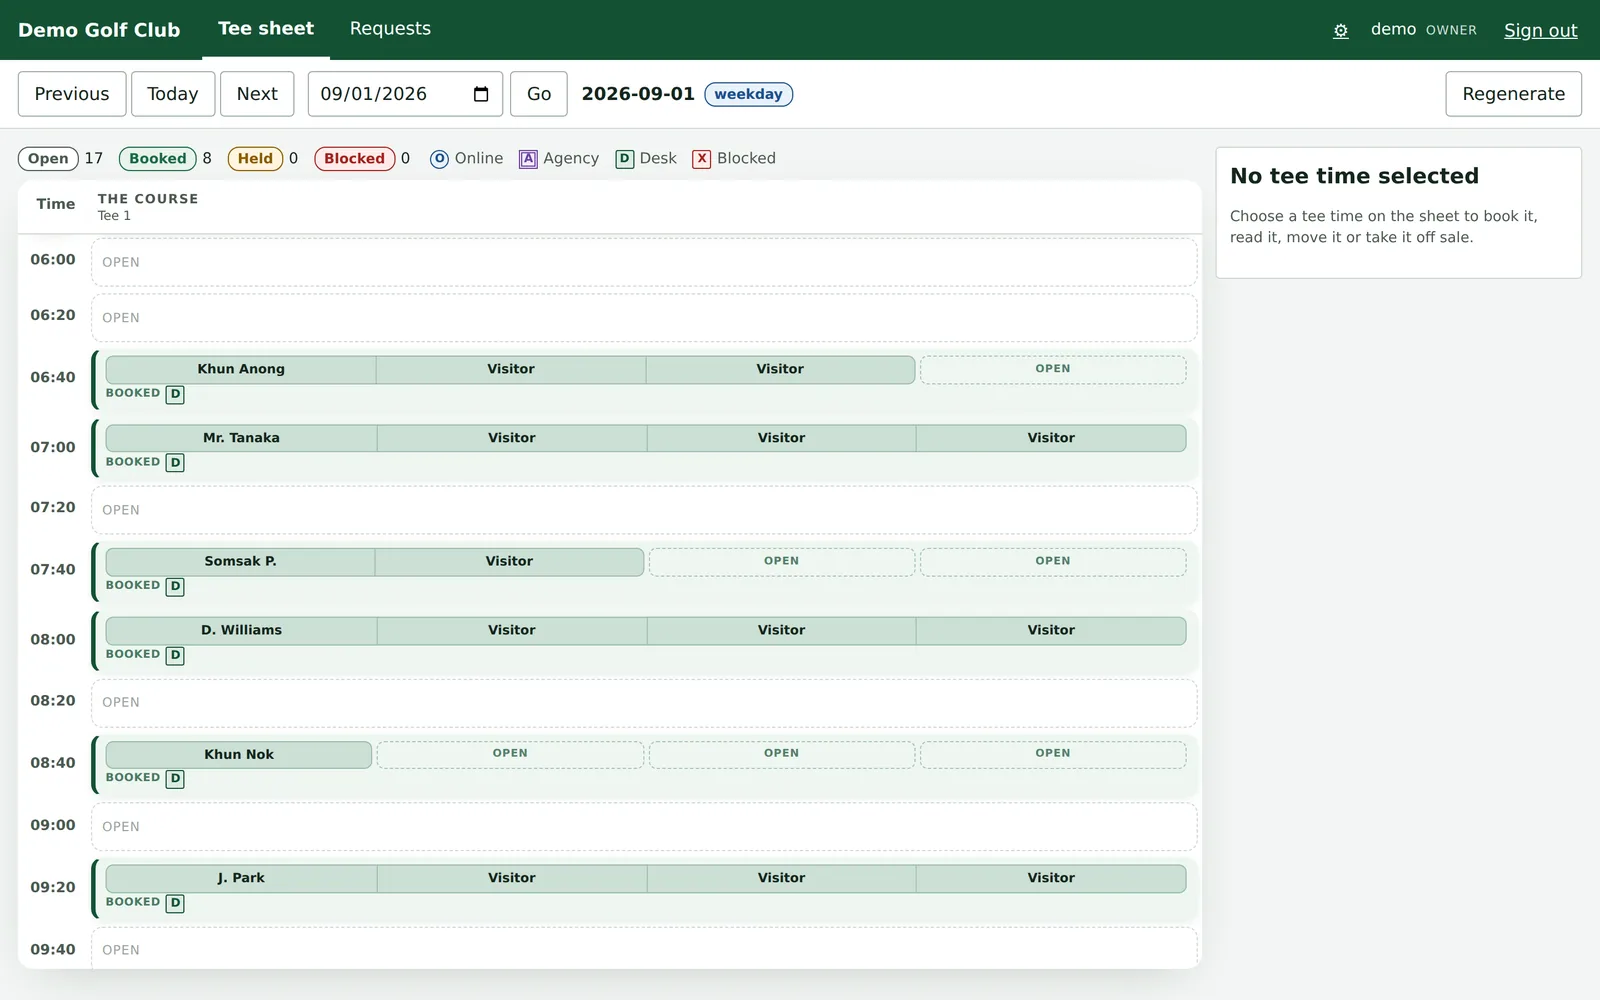1600x1000 pixels.
Task: Click the Desk legend icon
Action: tap(625, 159)
